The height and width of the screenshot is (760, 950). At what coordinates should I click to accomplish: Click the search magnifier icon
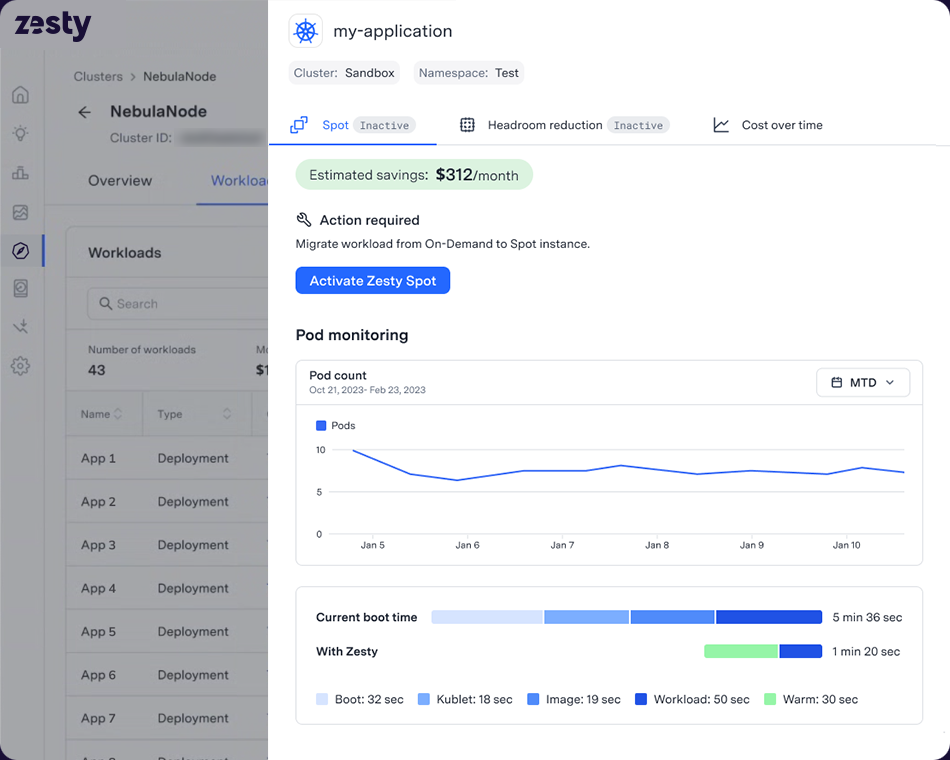(105, 304)
